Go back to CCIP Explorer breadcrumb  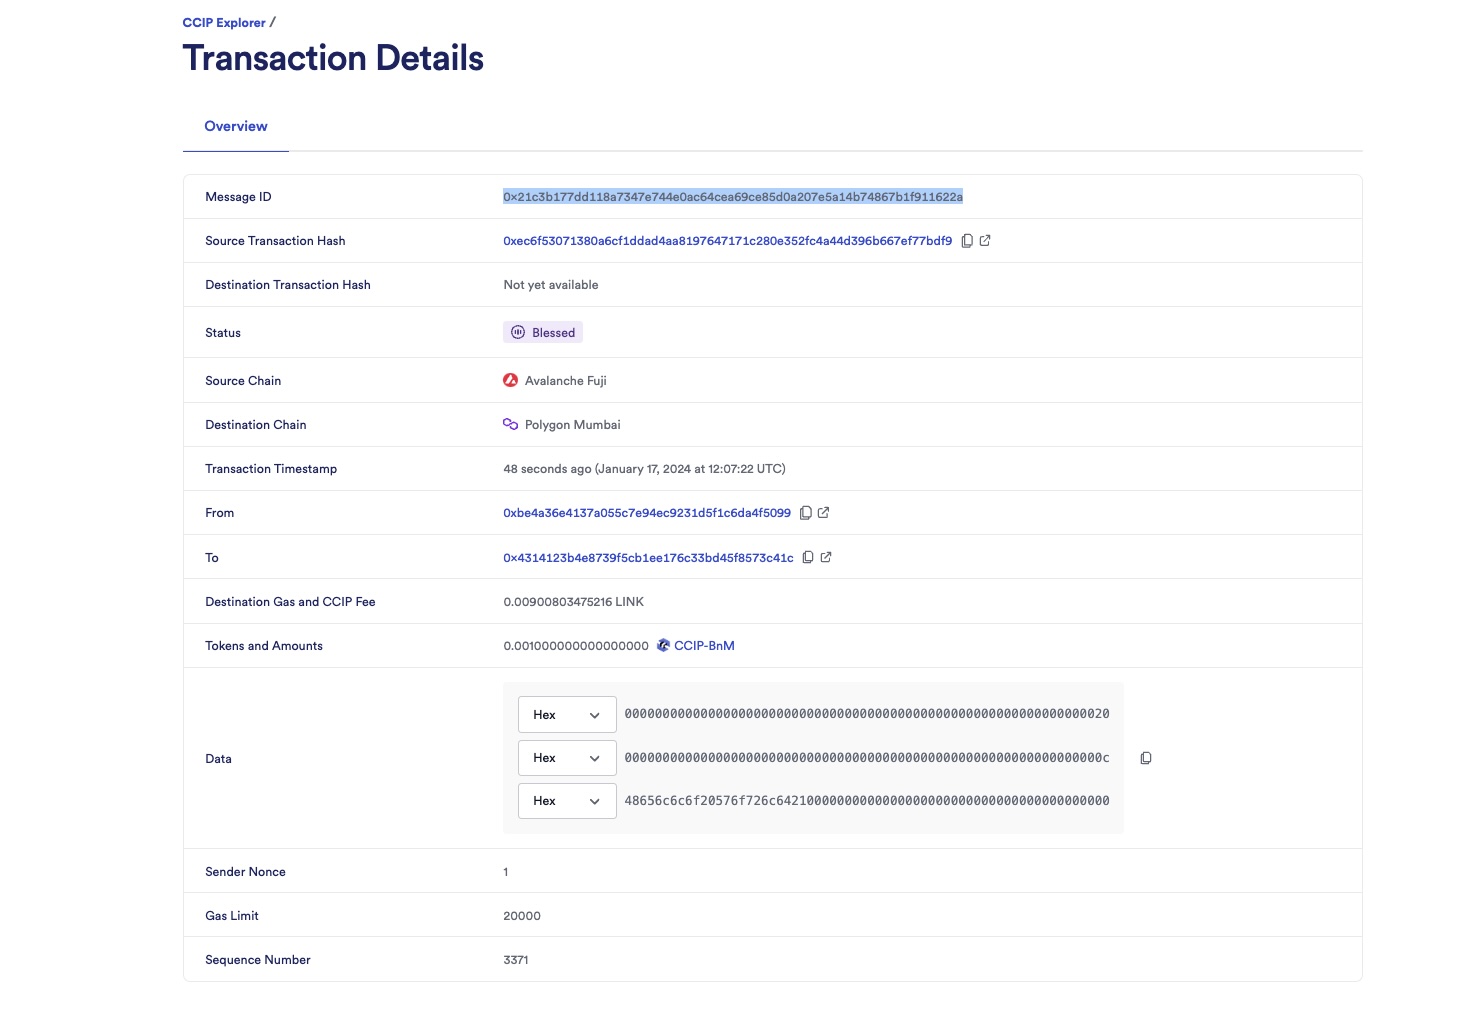[x=224, y=22]
